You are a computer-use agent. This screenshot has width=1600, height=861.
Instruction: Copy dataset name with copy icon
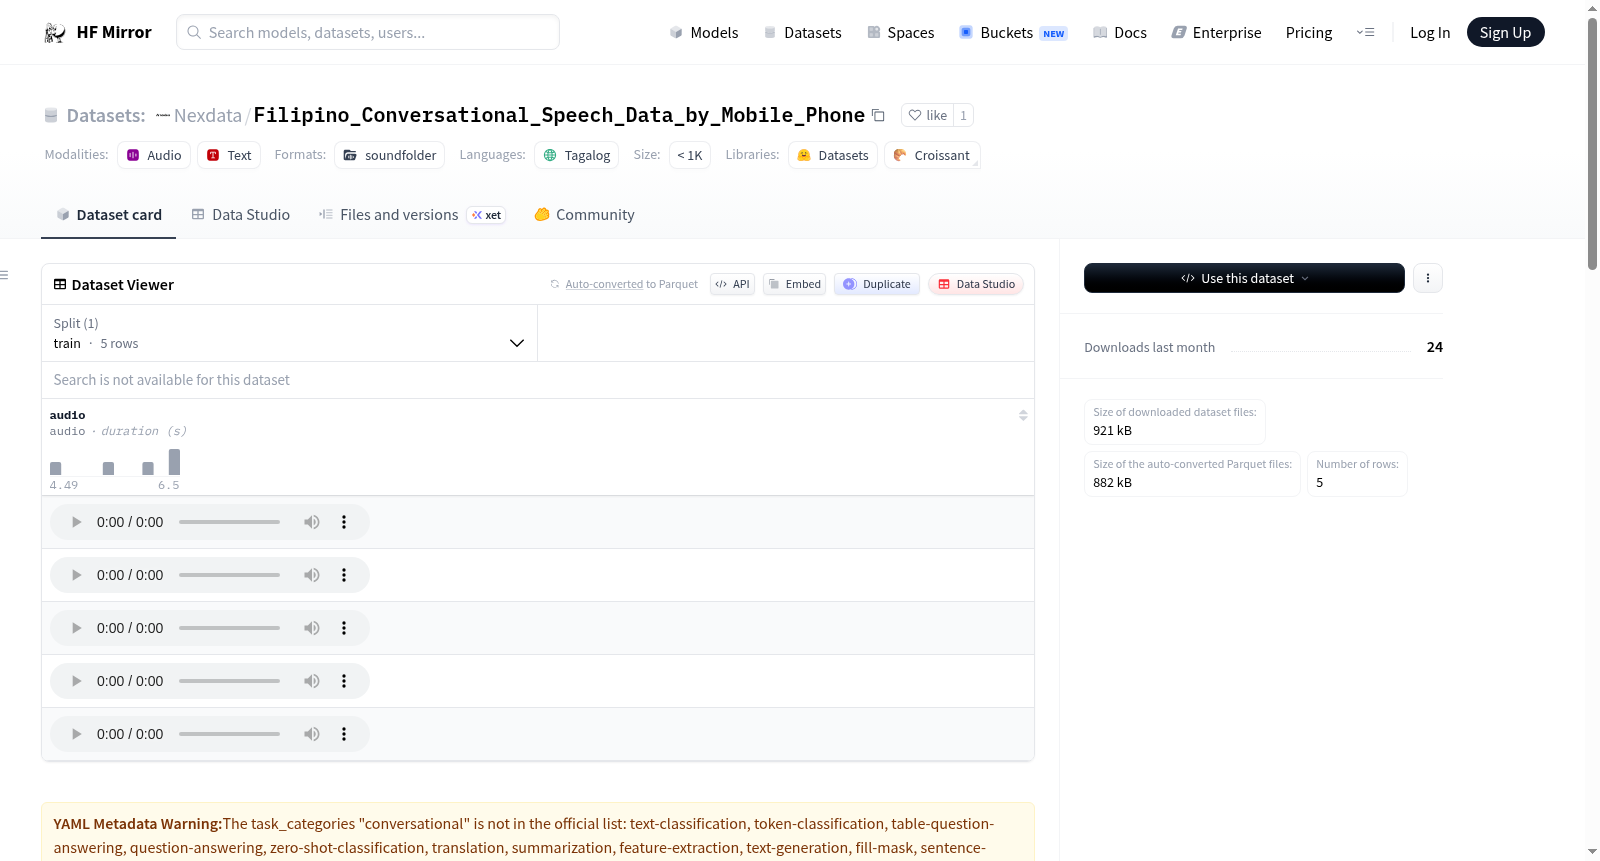pyautogui.click(x=878, y=115)
